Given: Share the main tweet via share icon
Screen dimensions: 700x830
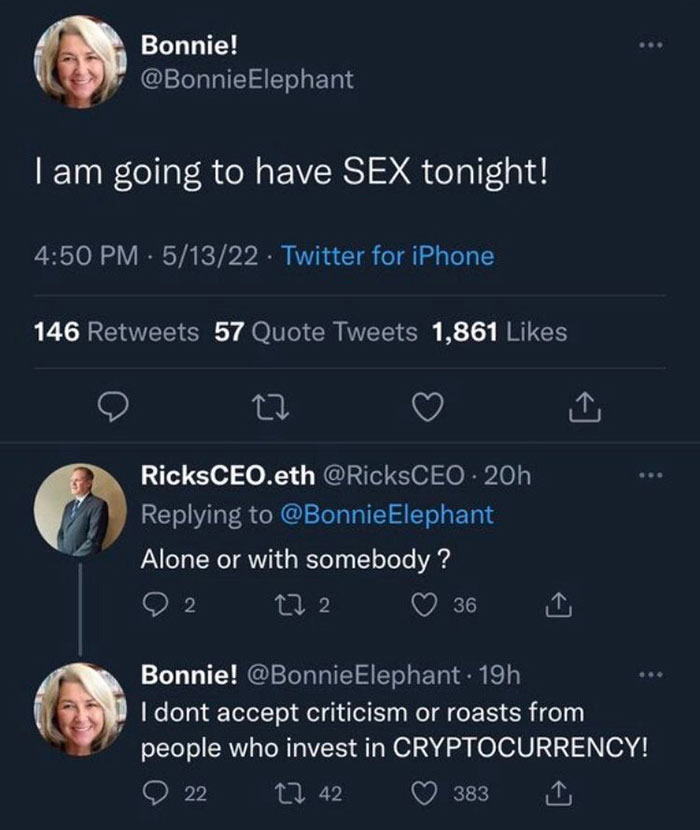Looking at the screenshot, I should pyautogui.click(x=585, y=407).
